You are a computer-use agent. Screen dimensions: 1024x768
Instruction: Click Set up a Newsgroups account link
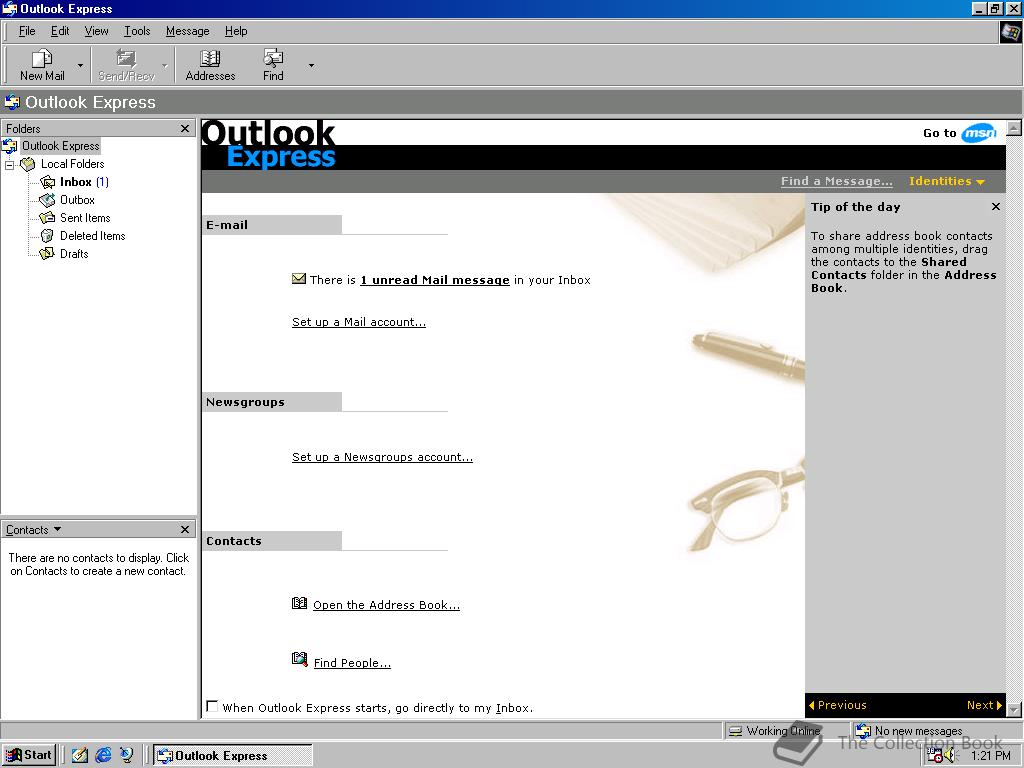tap(382, 457)
